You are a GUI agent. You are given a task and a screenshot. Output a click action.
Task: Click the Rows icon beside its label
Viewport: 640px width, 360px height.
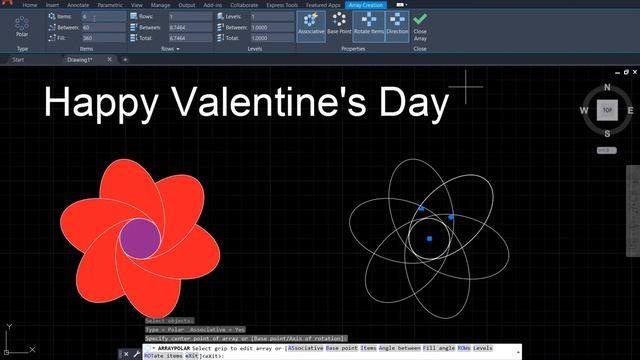click(133, 16)
